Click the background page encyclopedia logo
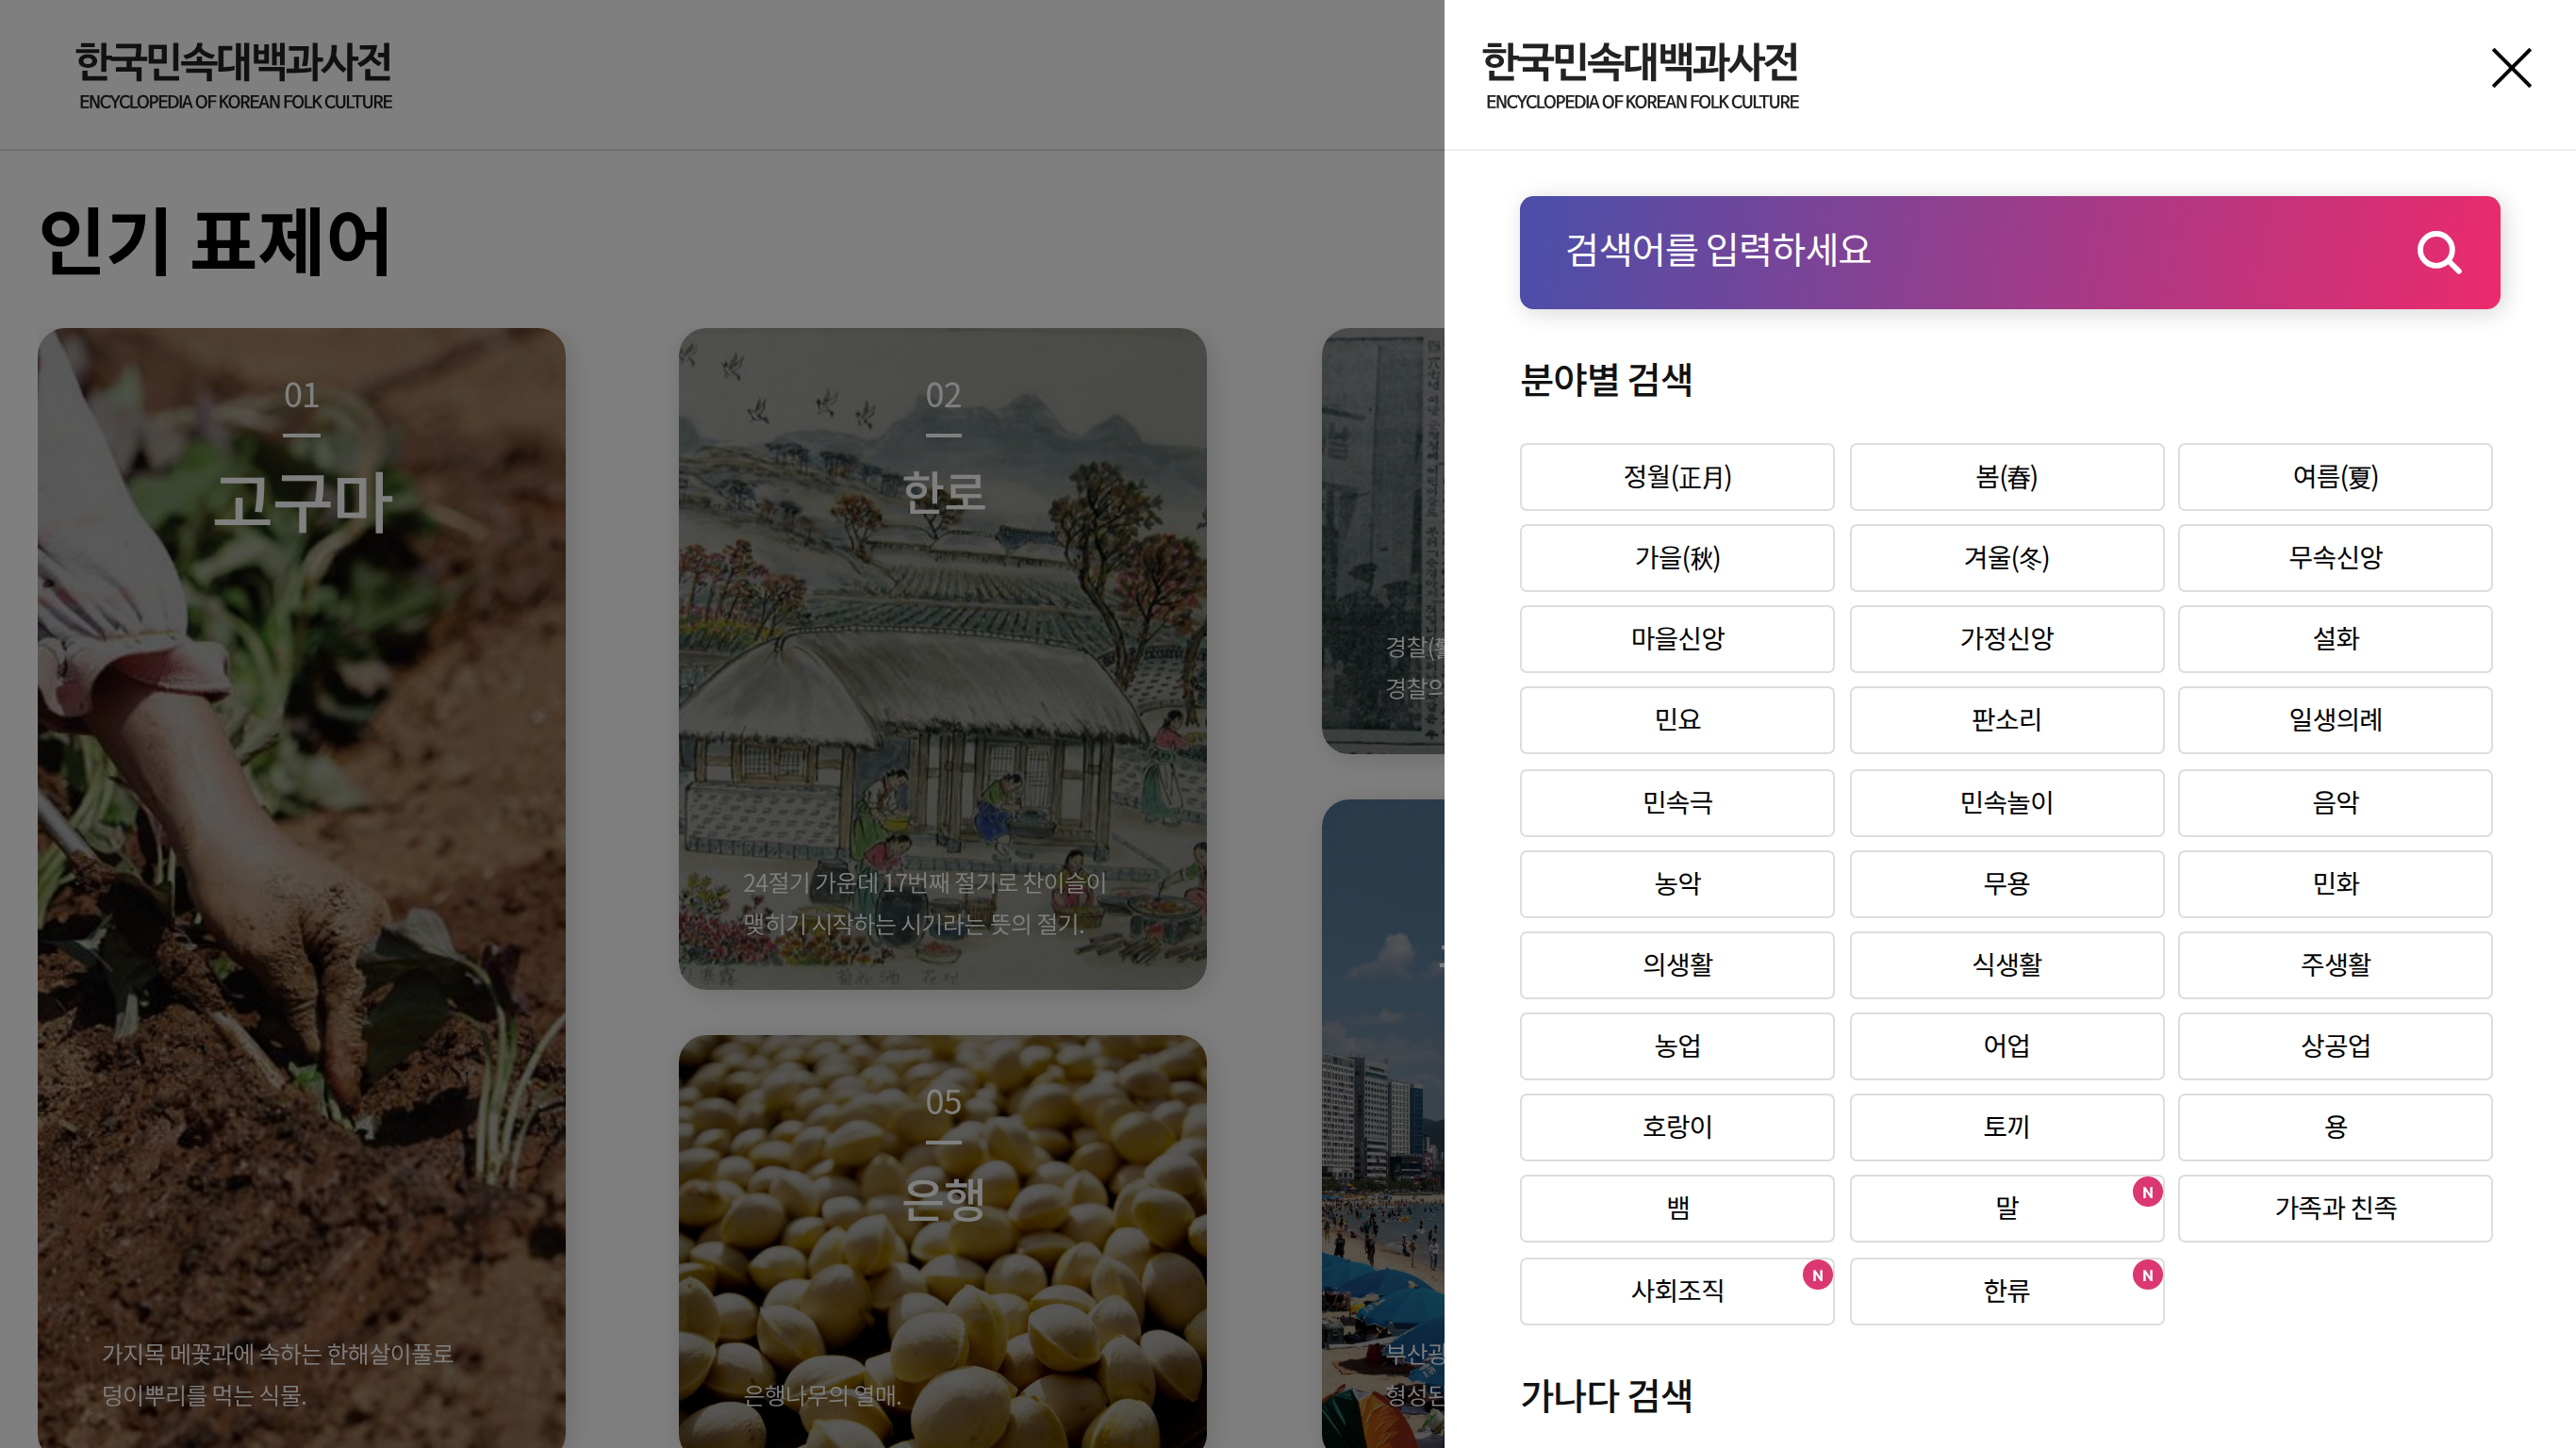The image size is (2576, 1448). pos(234,75)
